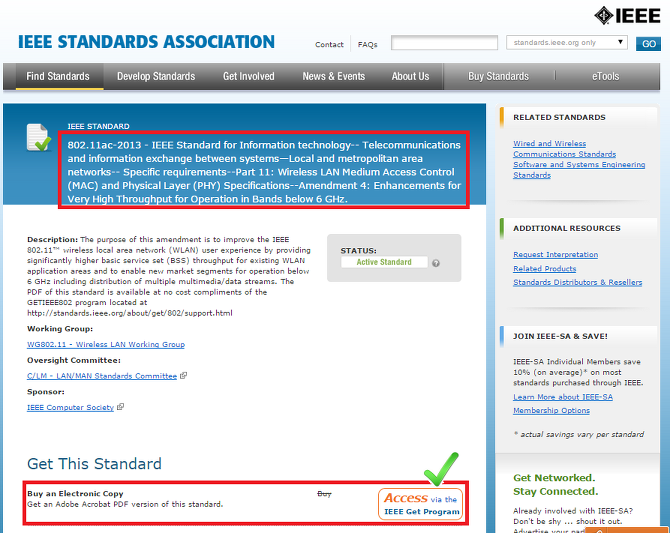Viewport: 670px width, 533px height.
Task: Open C/LM LAN/MAN Standards Committee link
Action: (x=102, y=376)
